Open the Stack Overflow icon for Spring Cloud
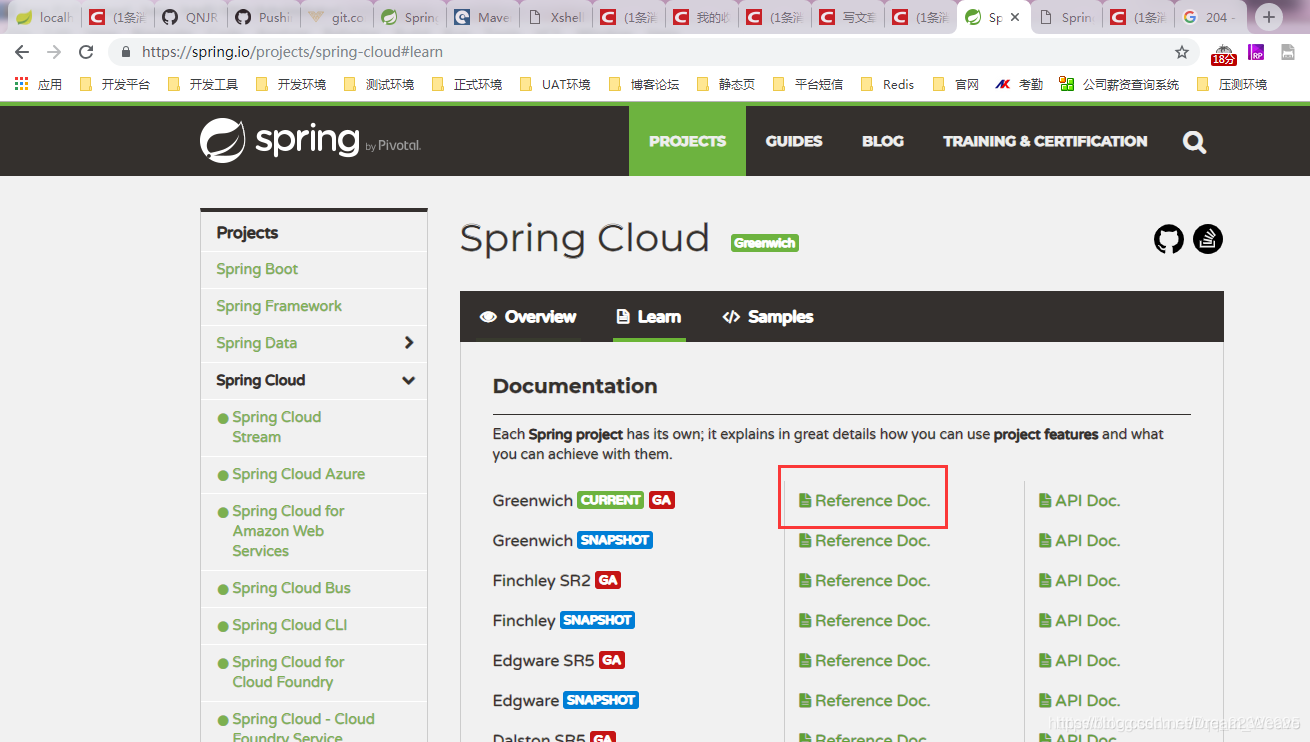The image size is (1310, 742). click(1207, 239)
